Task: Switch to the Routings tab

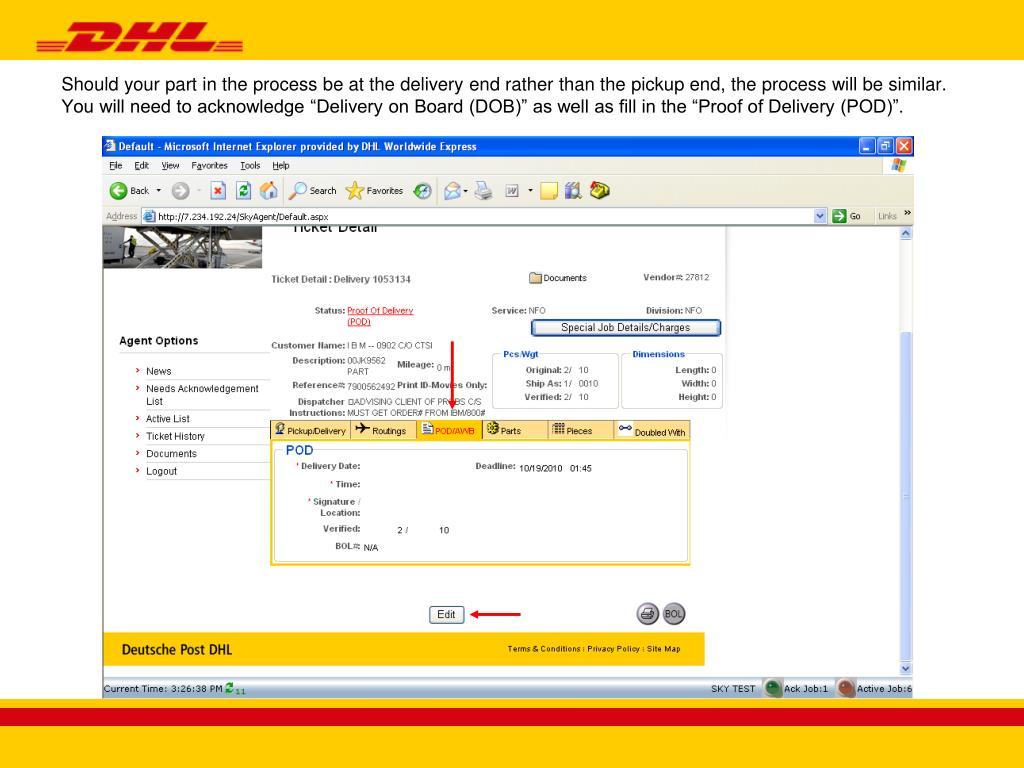Action: coord(383,430)
